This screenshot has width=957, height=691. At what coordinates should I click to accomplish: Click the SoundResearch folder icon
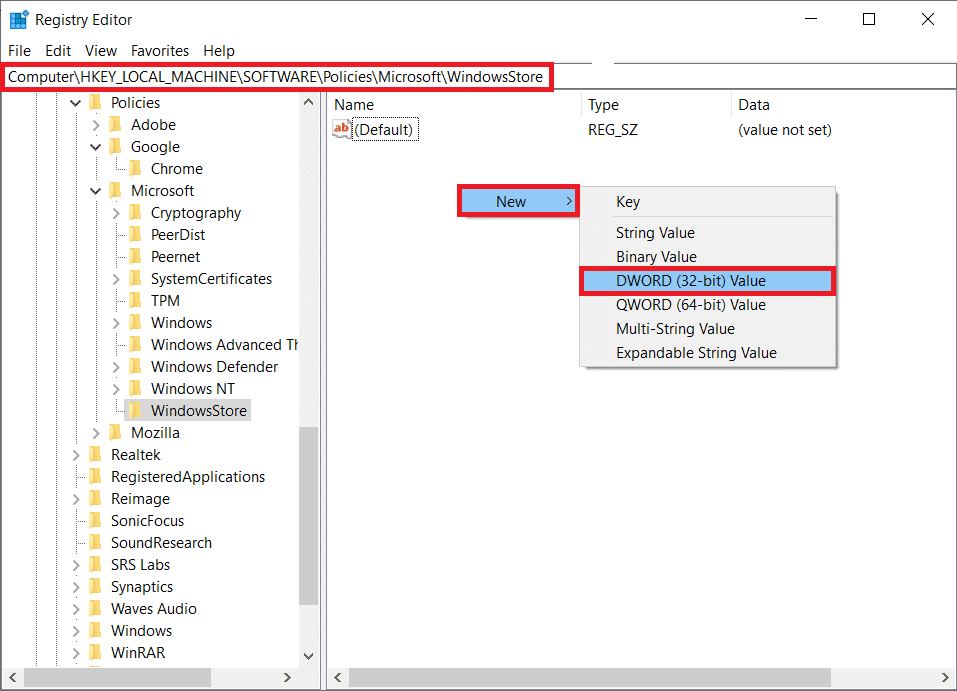(95, 542)
